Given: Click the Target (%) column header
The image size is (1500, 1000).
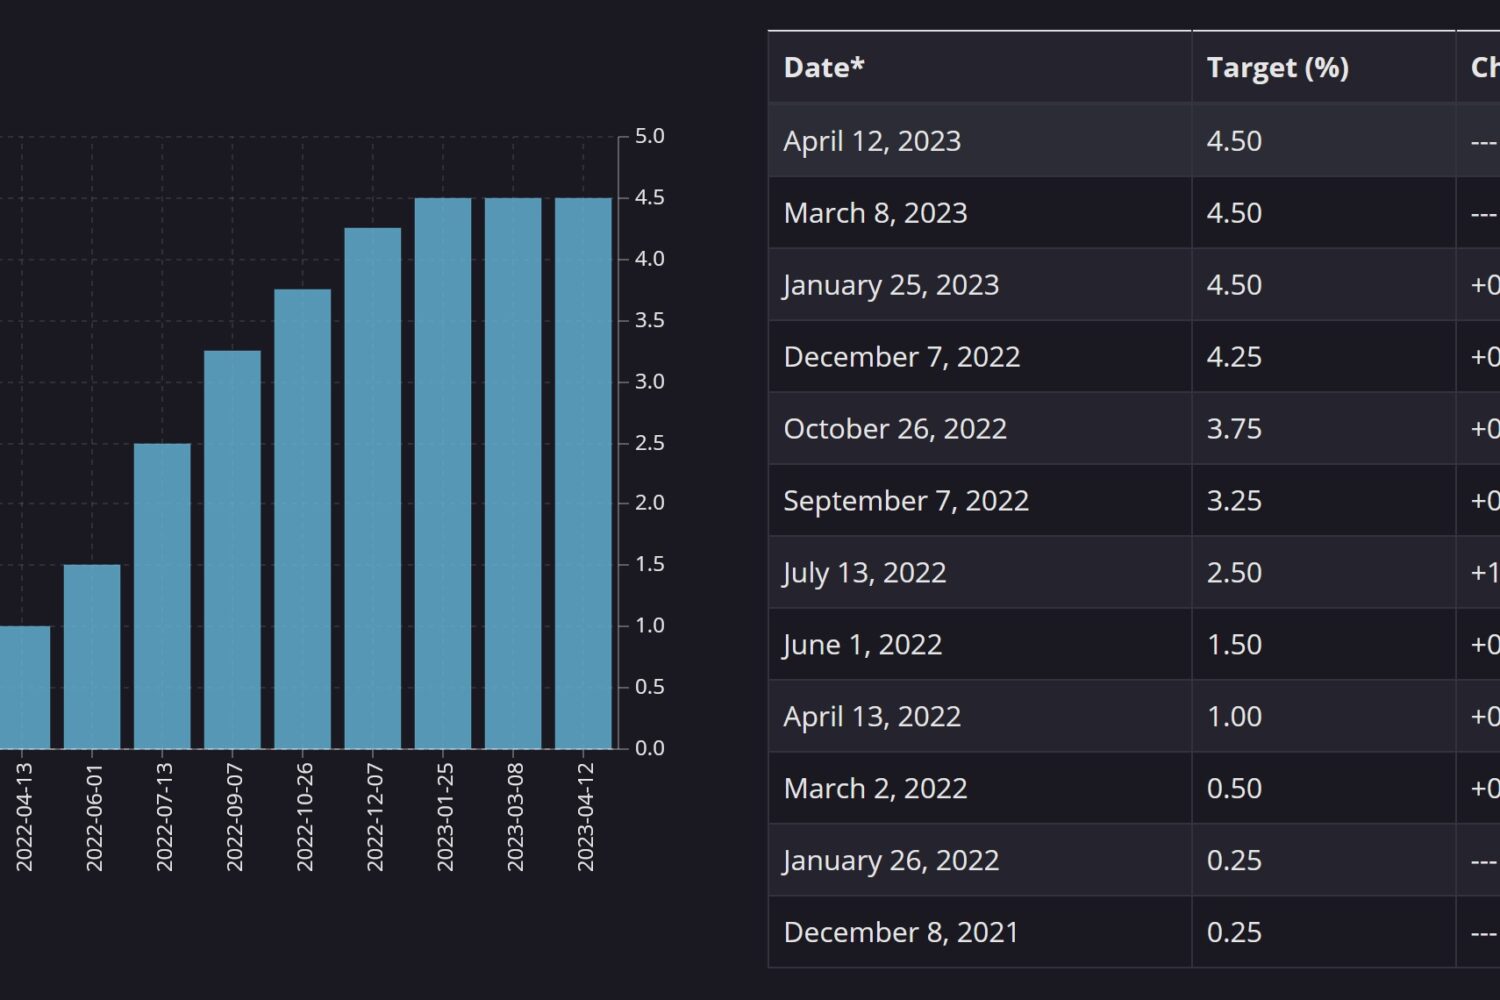Looking at the screenshot, I should click(1277, 67).
